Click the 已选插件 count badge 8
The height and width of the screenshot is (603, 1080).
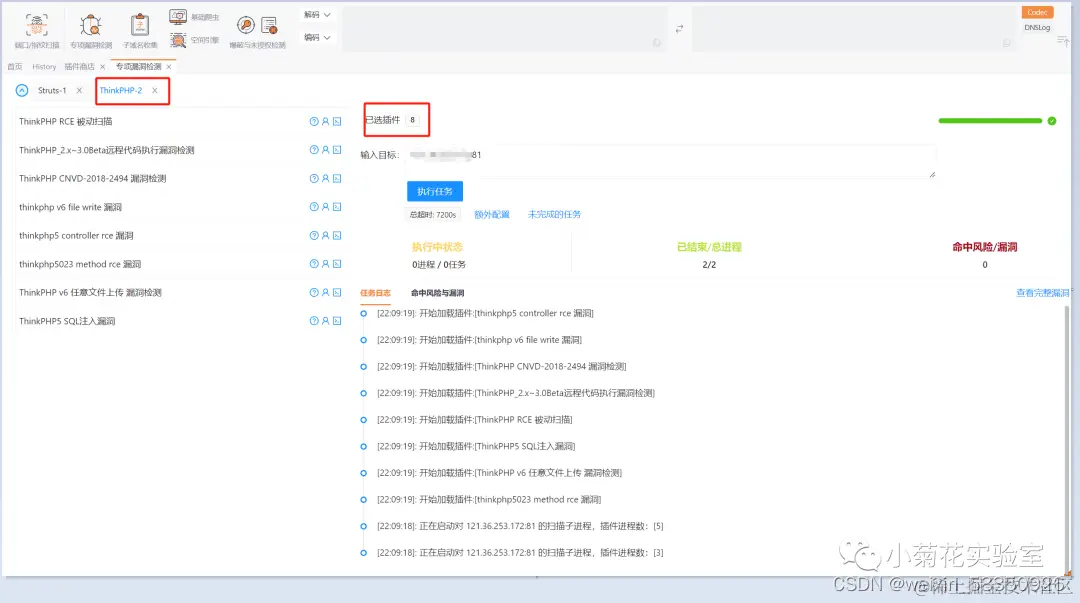(413, 120)
